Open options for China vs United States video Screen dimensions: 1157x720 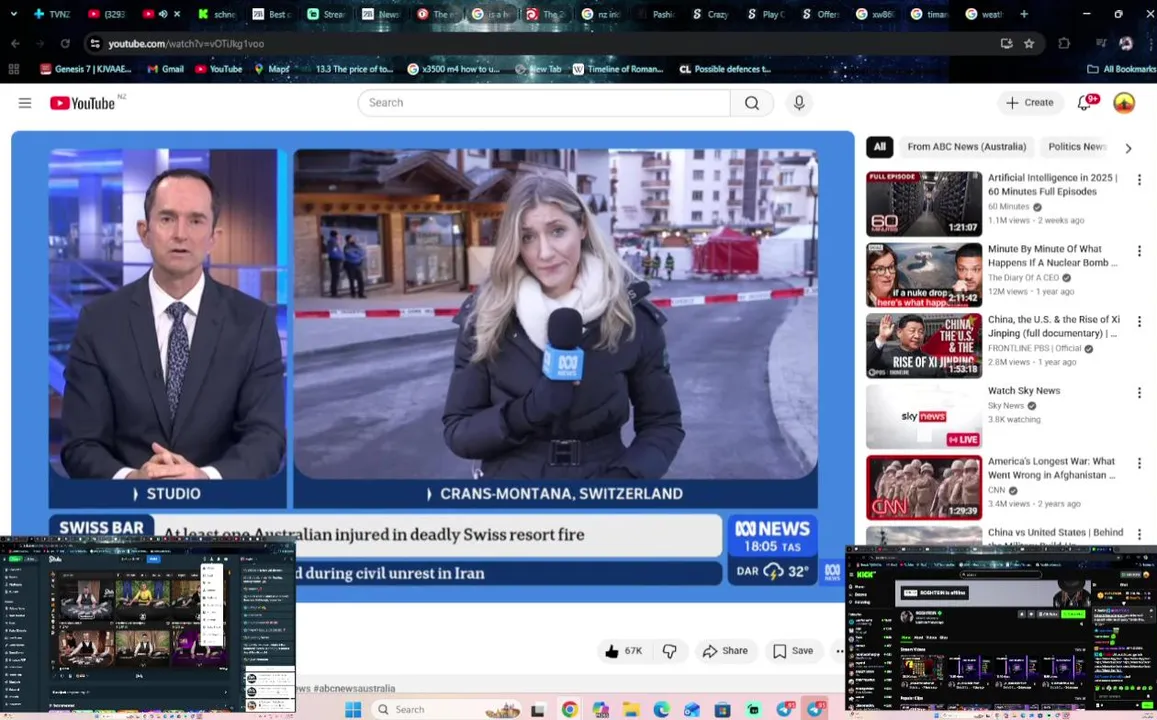tap(1139, 534)
